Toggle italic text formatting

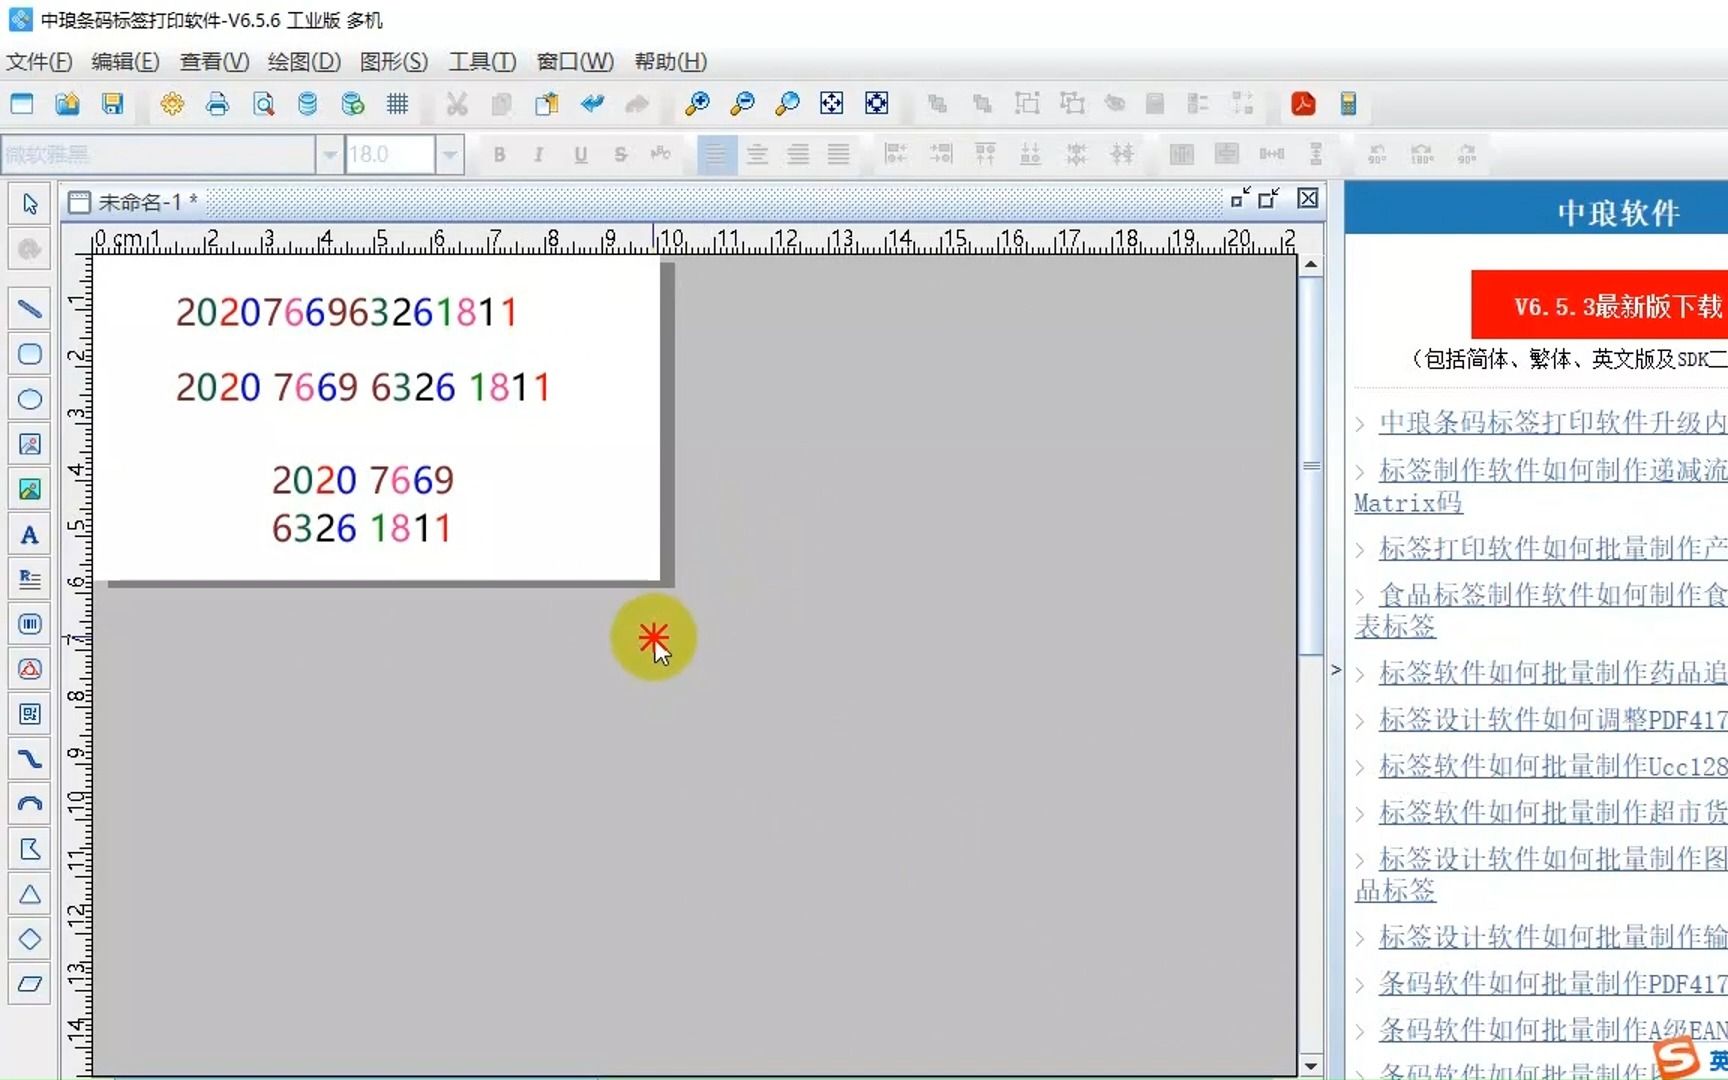(539, 154)
